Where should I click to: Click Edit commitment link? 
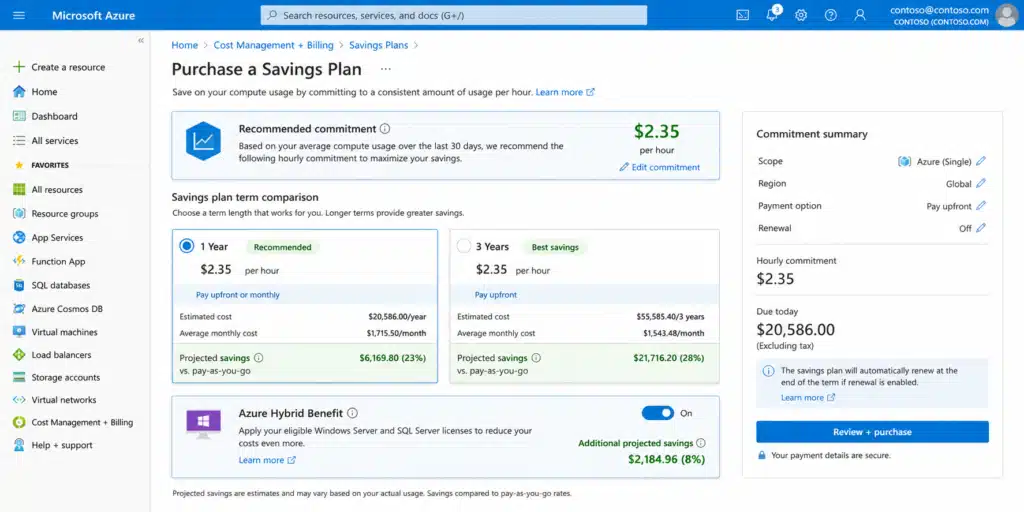pos(660,167)
